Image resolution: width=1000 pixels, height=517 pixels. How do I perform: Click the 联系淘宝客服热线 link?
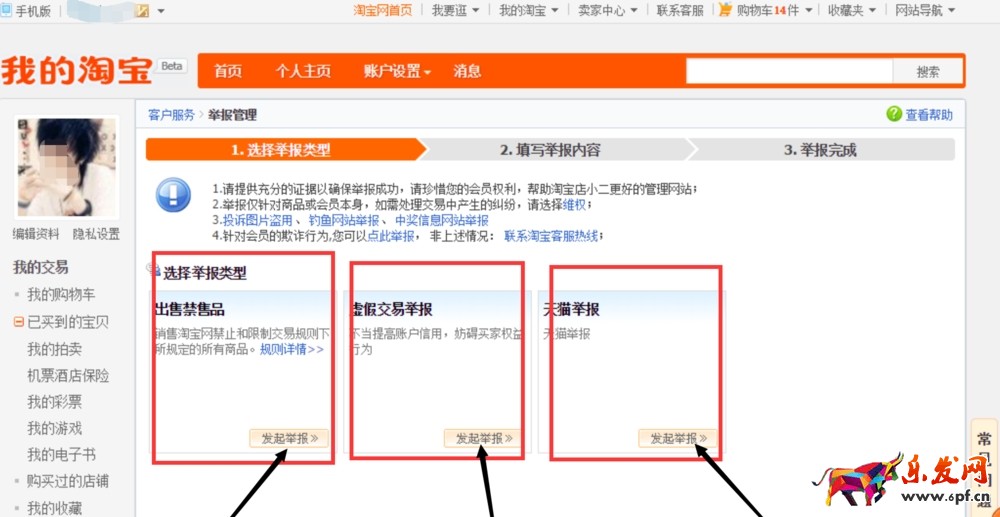(x=551, y=237)
